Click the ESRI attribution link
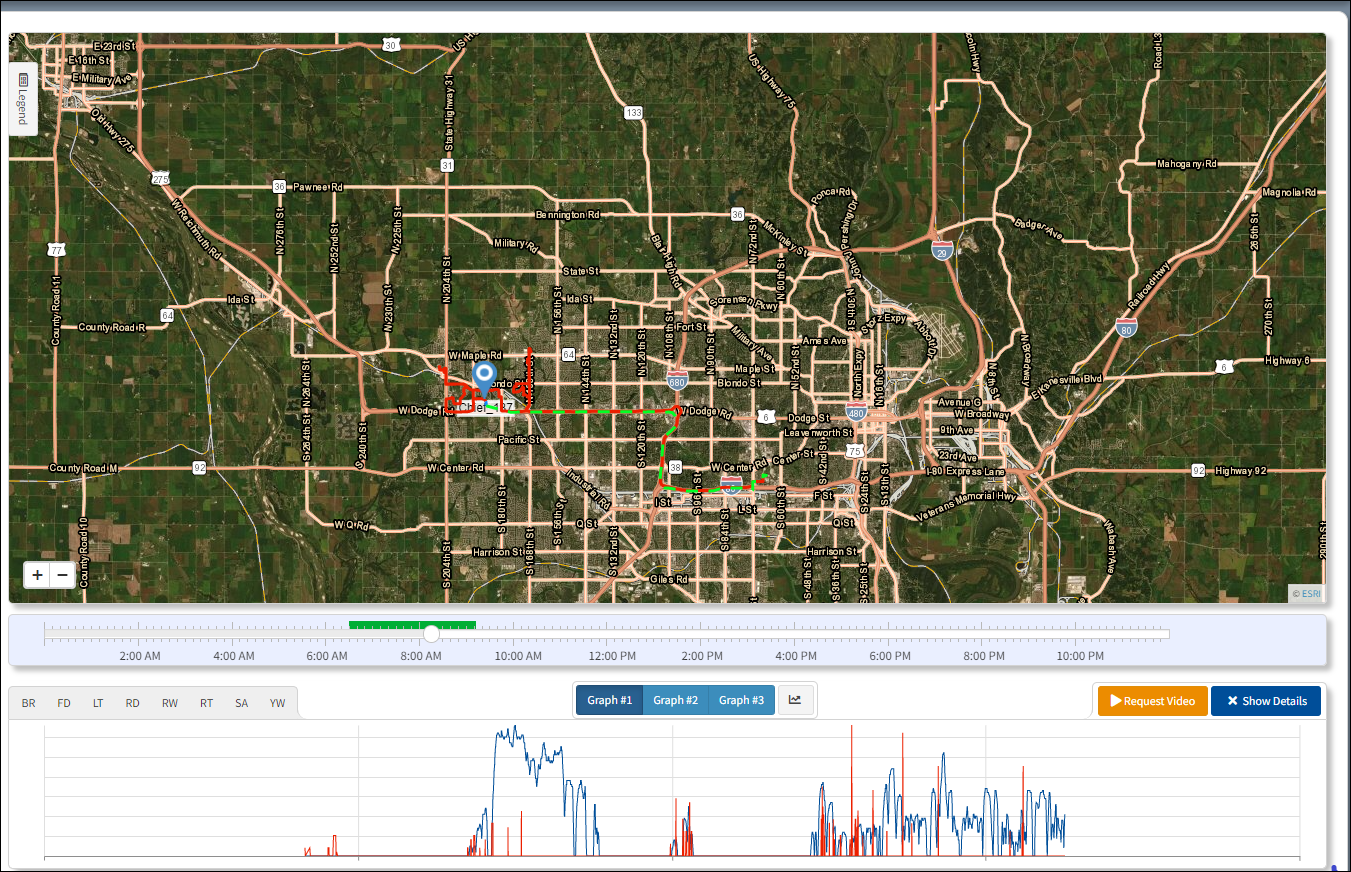The width and height of the screenshot is (1351, 872). pyautogui.click(x=1306, y=593)
